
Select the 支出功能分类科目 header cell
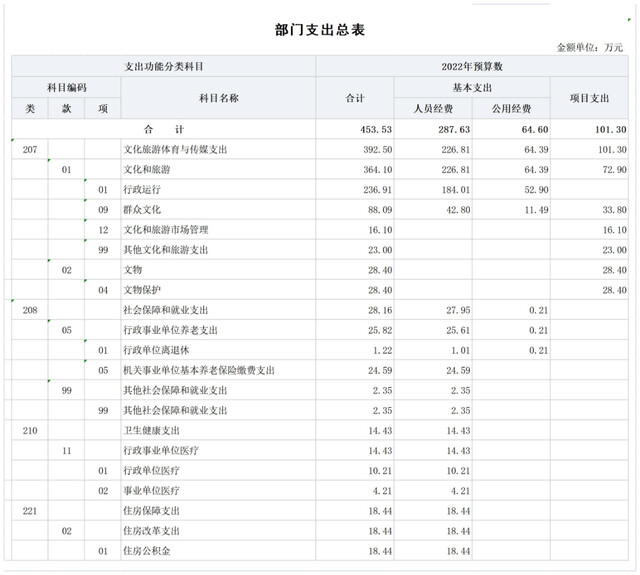[x=164, y=66]
